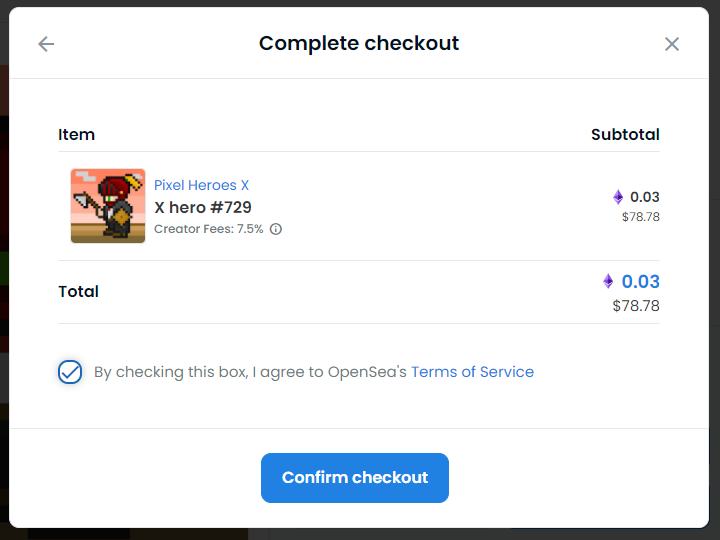Click the 'By checking this box' agreement text
This screenshot has width=720, height=540.
click(x=250, y=372)
